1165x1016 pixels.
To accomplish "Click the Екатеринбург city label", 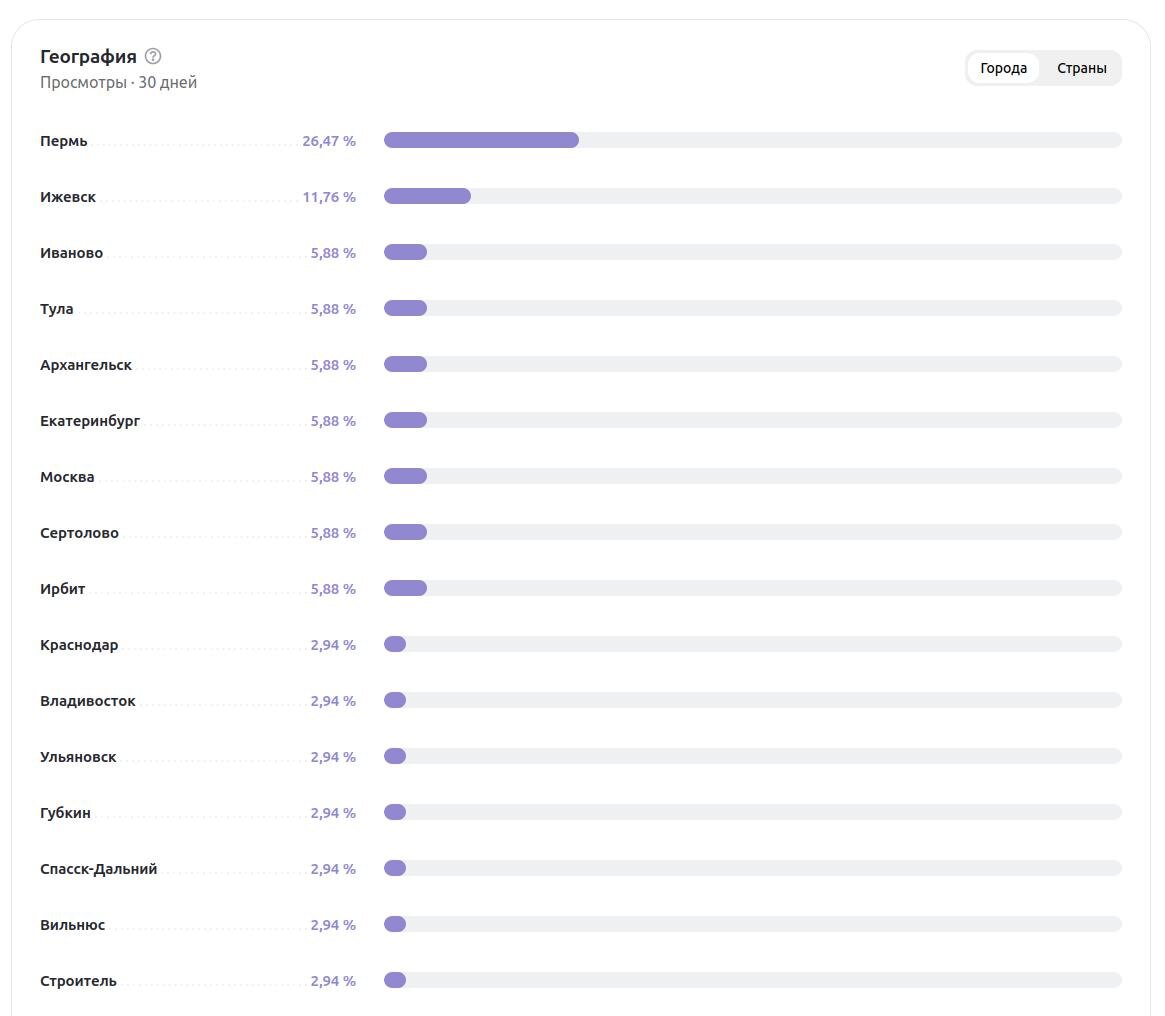I will tap(90, 421).
